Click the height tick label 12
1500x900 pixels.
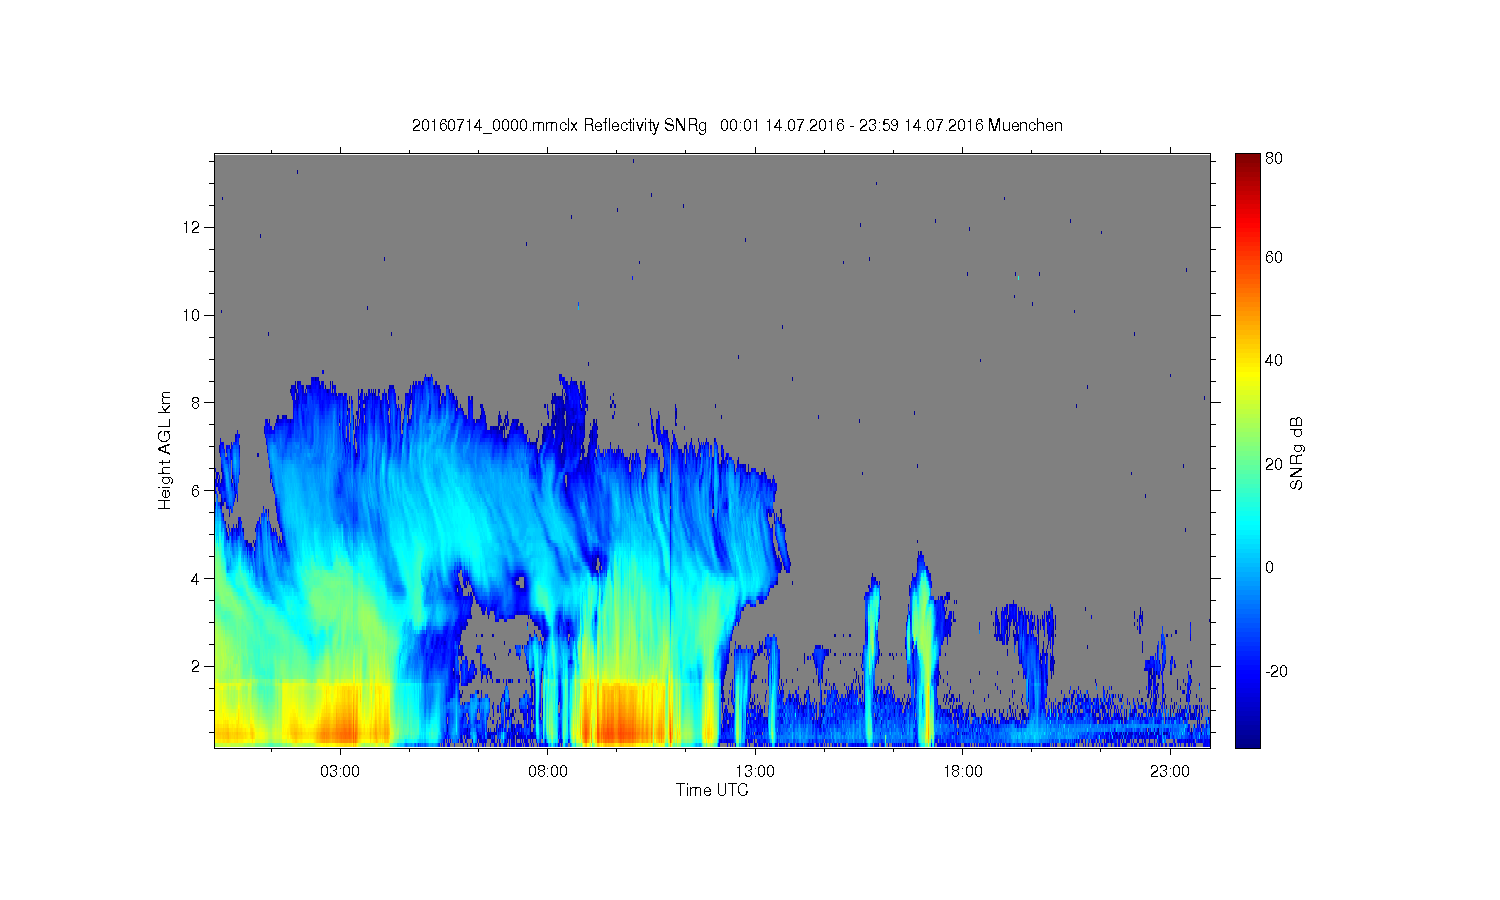pyautogui.click(x=191, y=227)
